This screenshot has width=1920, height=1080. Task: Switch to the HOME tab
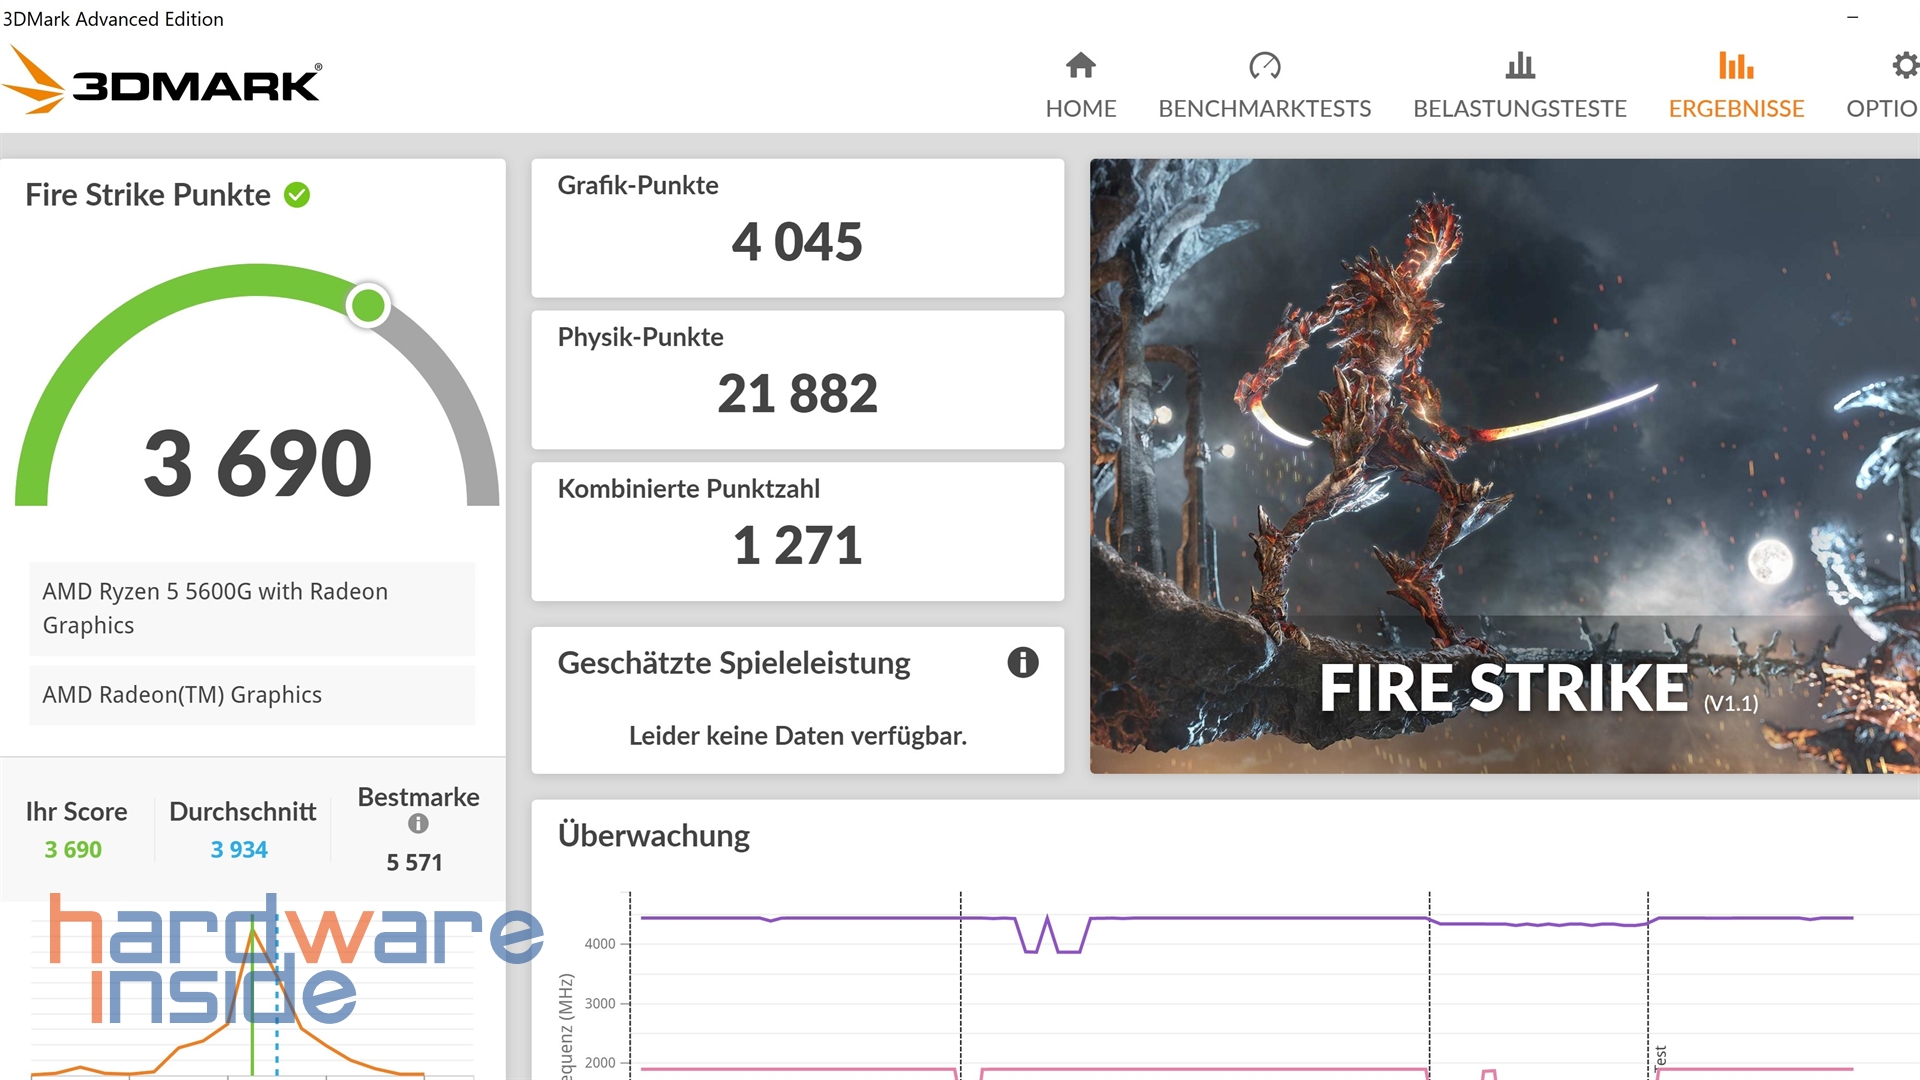(x=1080, y=108)
